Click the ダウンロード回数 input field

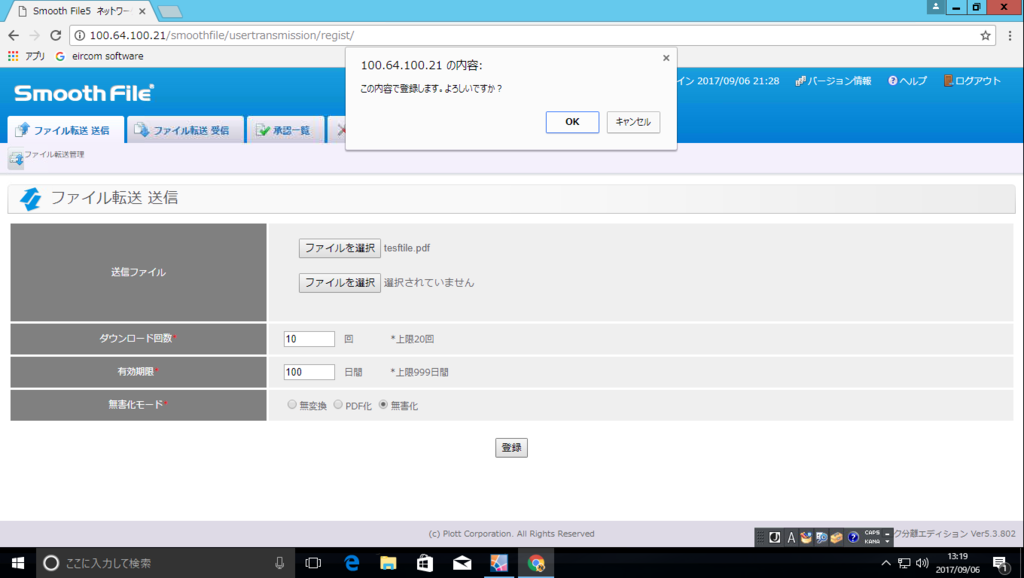[309, 338]
